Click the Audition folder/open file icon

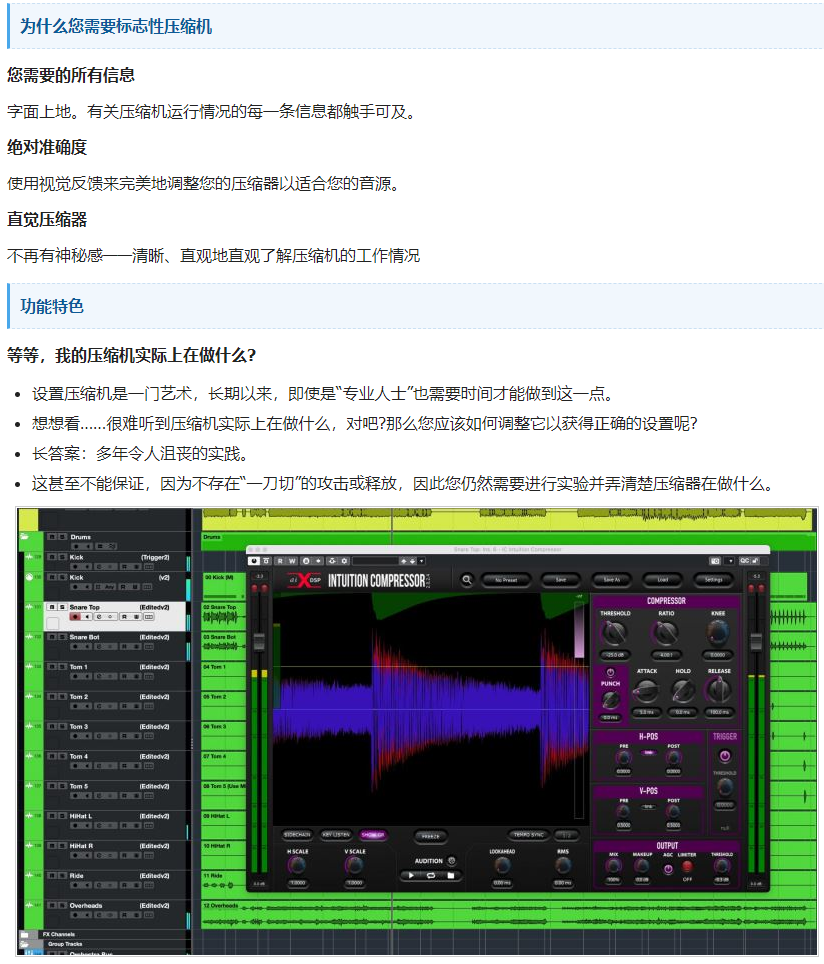click(x=450, y=875)
